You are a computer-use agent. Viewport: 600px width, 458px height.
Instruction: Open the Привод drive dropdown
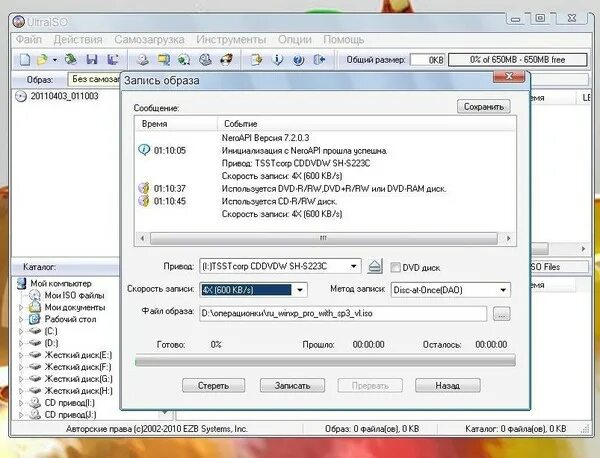354,266
